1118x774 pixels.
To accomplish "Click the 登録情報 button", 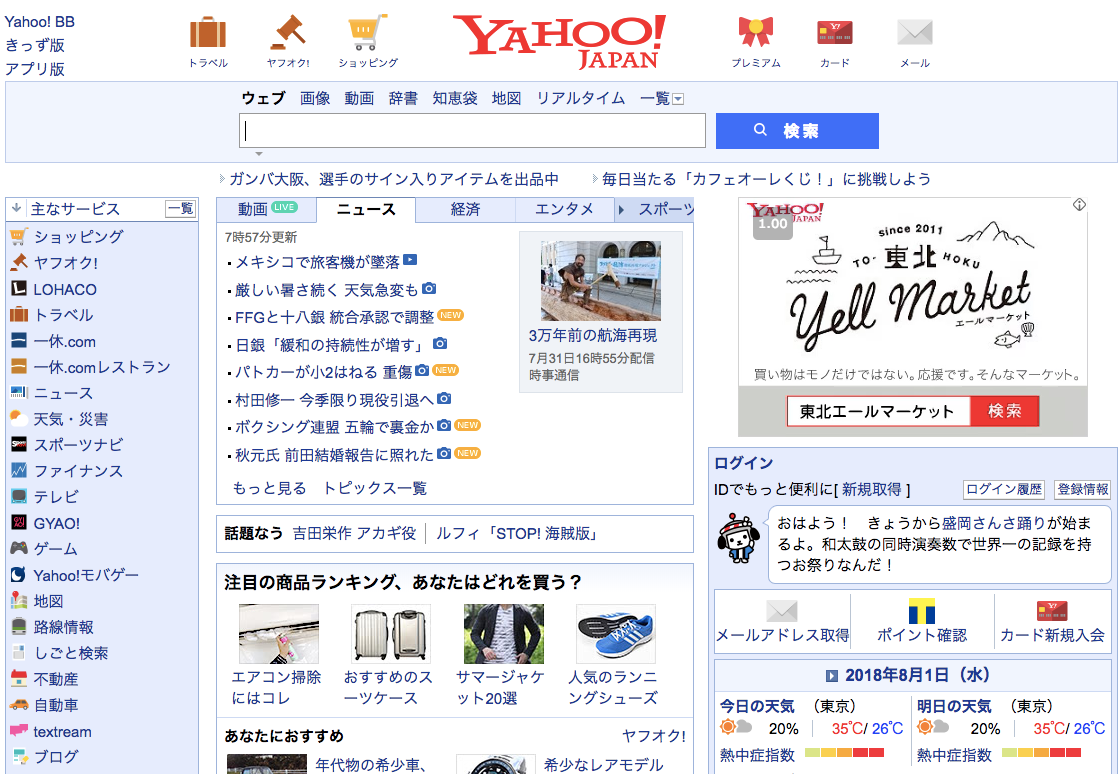I will pyautogui.click(x=1082, y=490).
